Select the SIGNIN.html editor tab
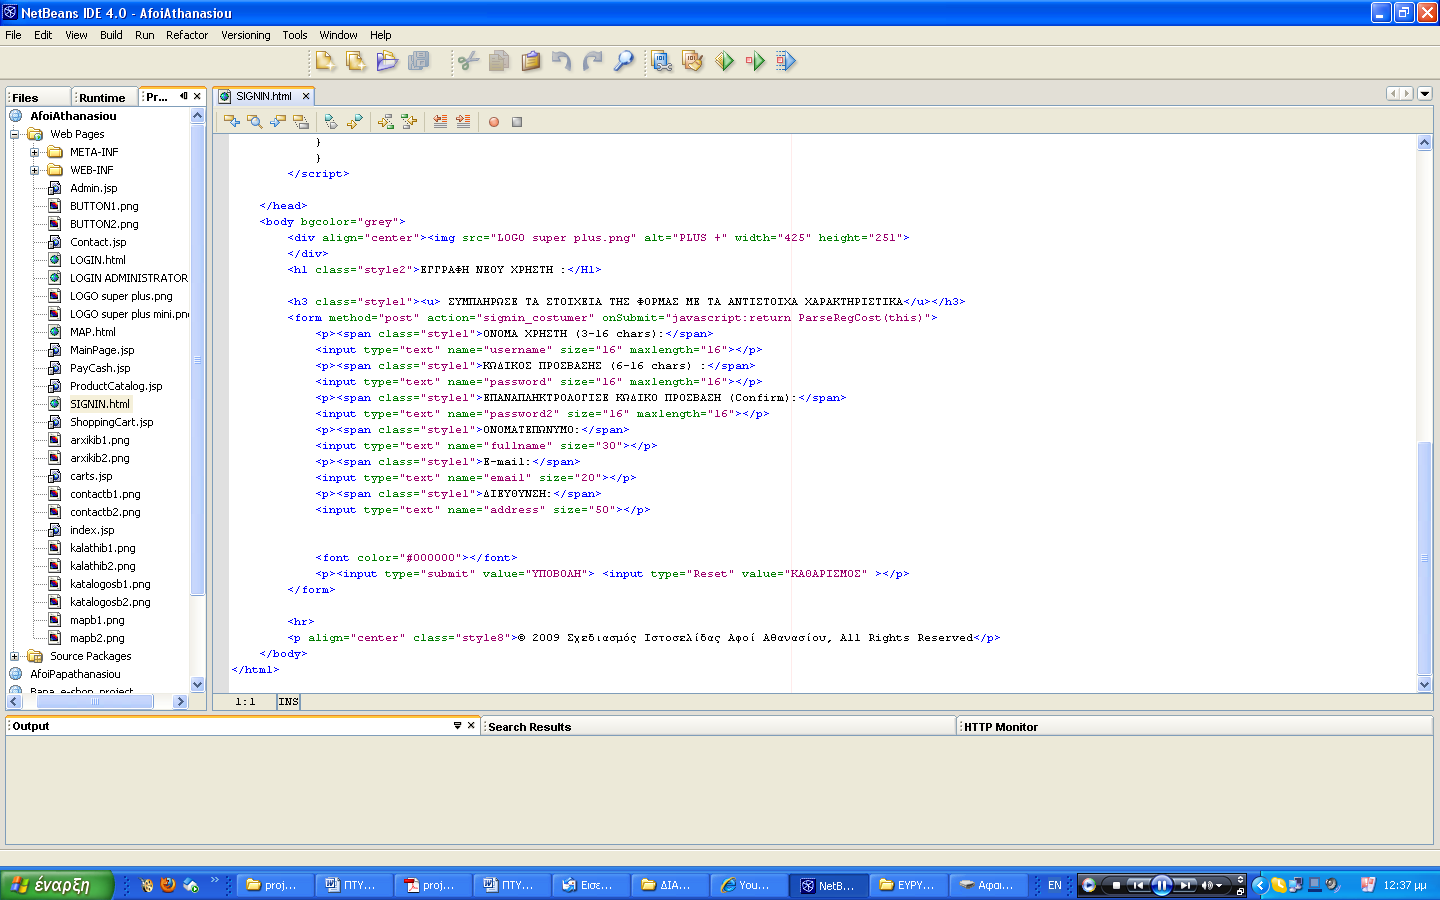 click(263, 96)
